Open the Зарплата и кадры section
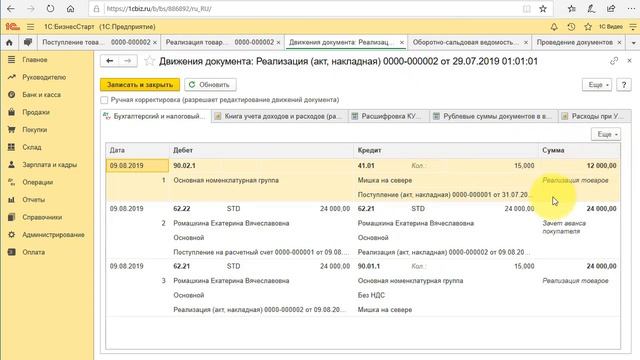This screenshot has height=360, width=640. (x=49, y=165)
